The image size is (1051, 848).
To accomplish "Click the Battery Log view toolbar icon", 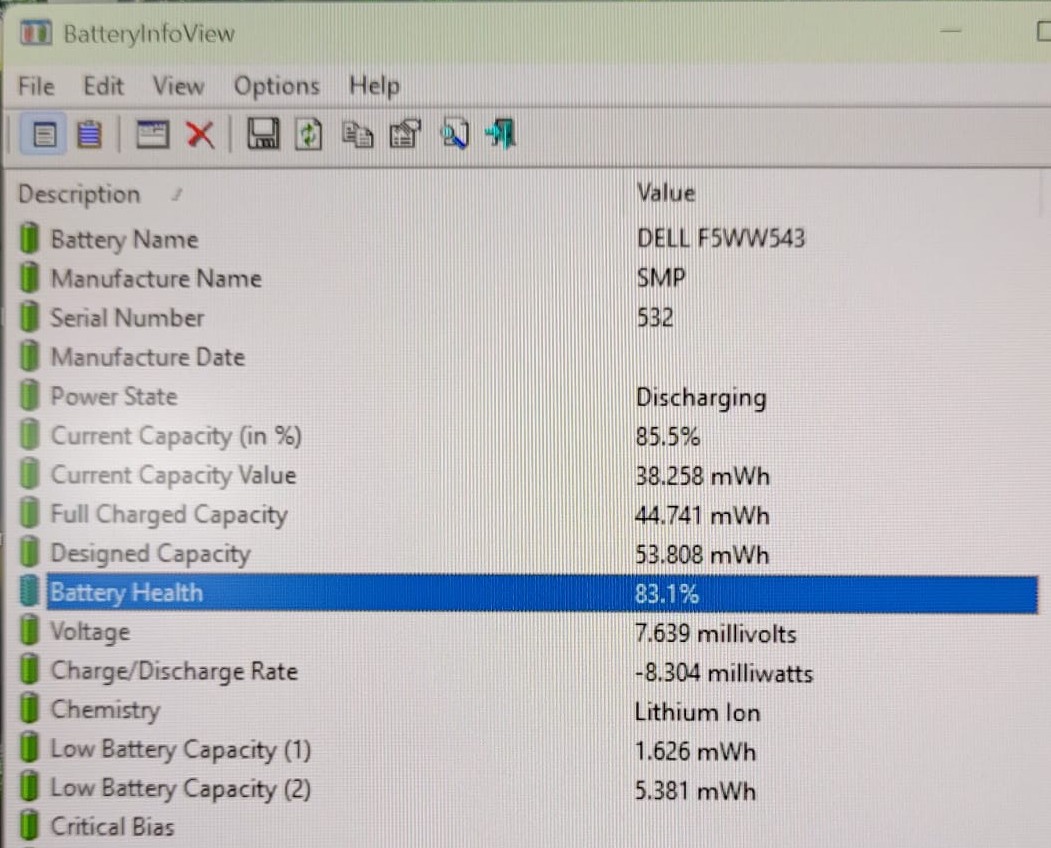I will coord(89,135).
